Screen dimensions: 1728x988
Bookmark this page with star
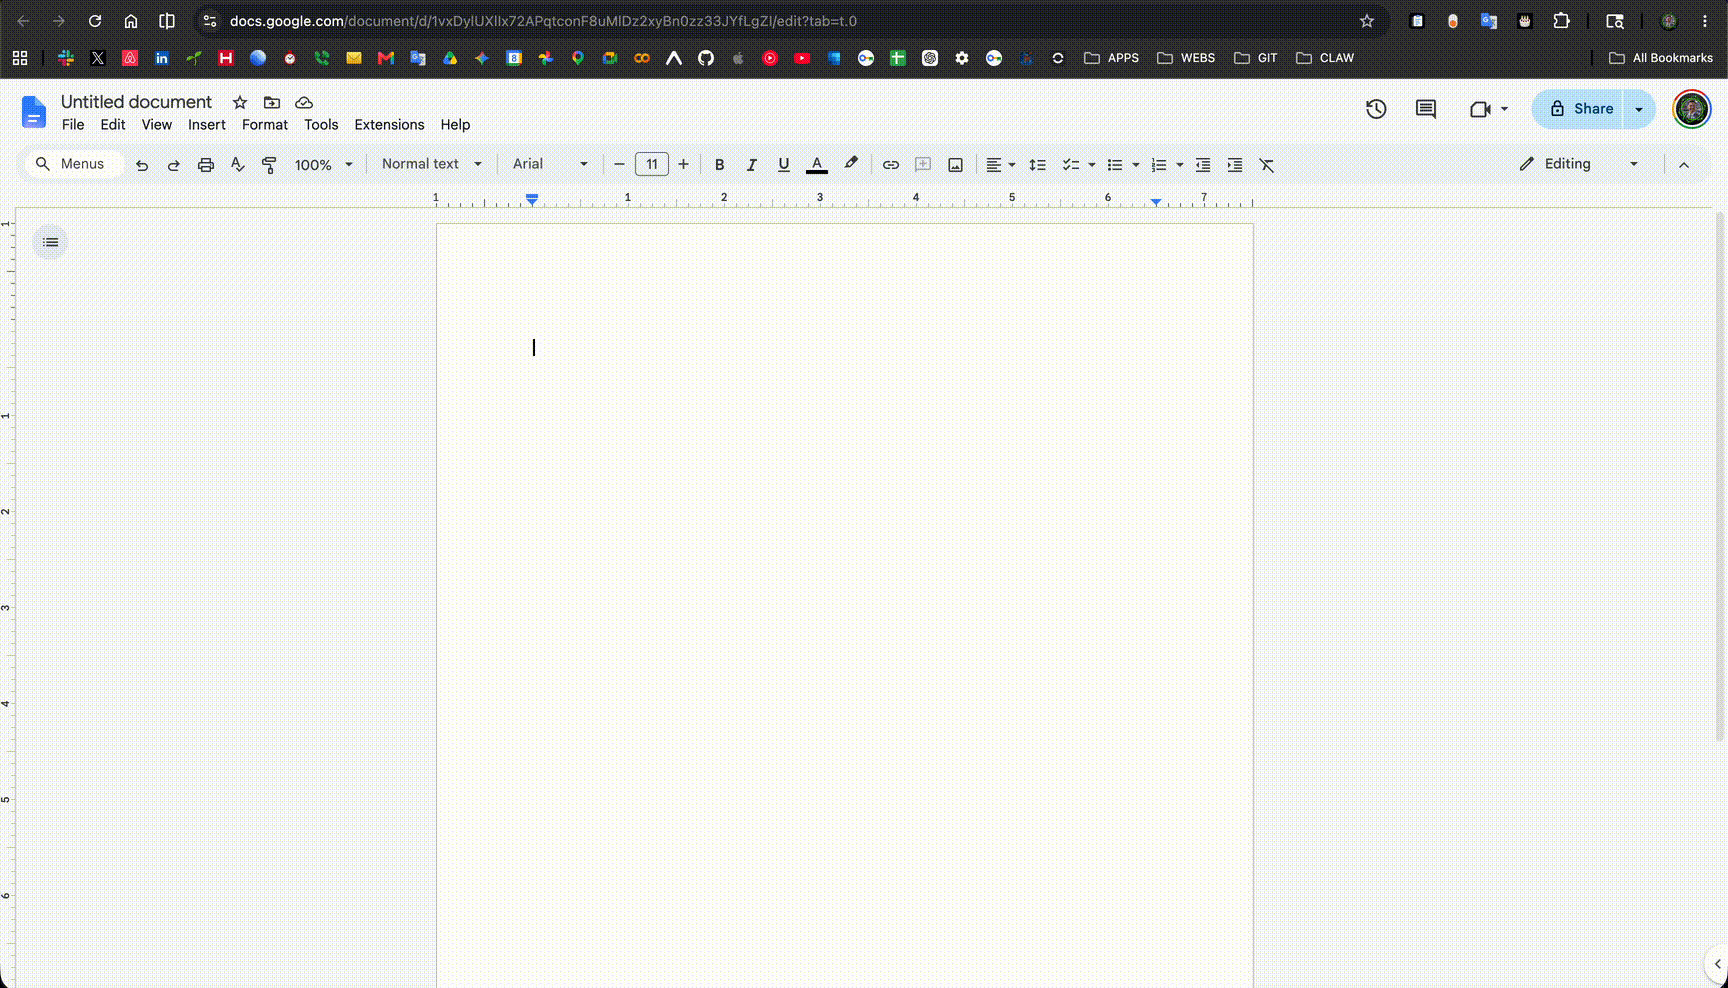[x=1367, y=21]
